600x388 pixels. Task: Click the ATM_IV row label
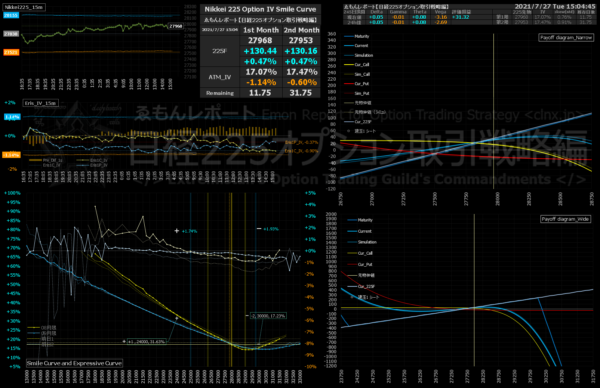(x=220, y=77)
